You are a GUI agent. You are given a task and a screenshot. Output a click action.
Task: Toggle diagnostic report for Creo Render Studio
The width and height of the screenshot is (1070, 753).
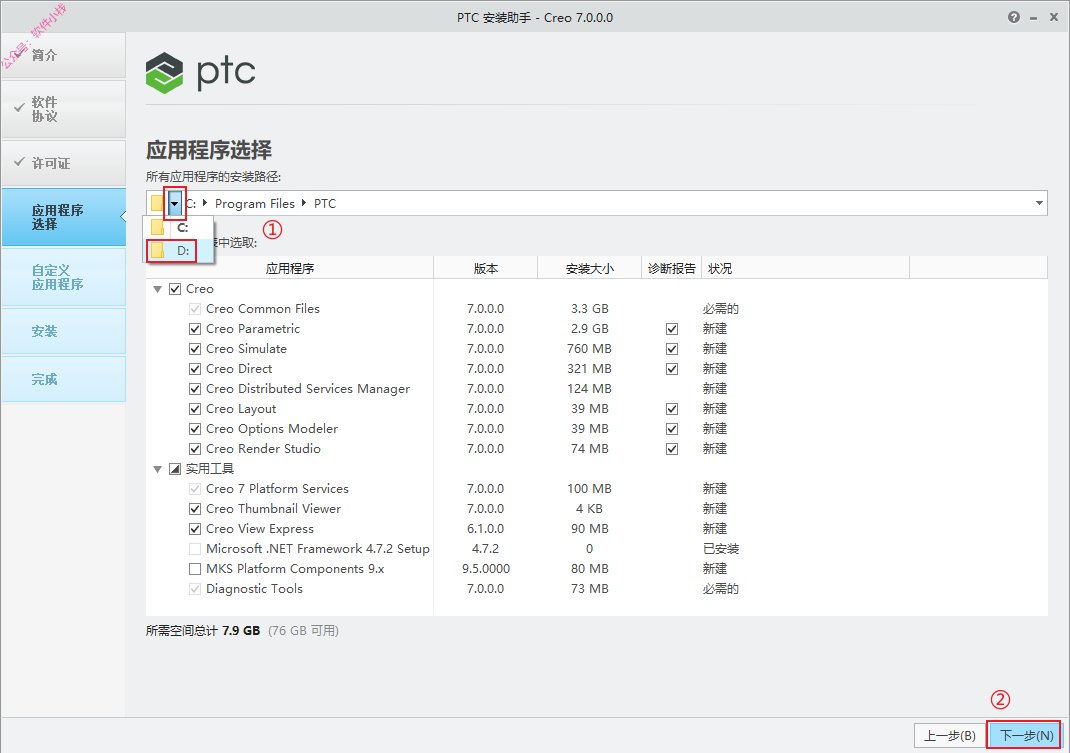pos(671,449)
